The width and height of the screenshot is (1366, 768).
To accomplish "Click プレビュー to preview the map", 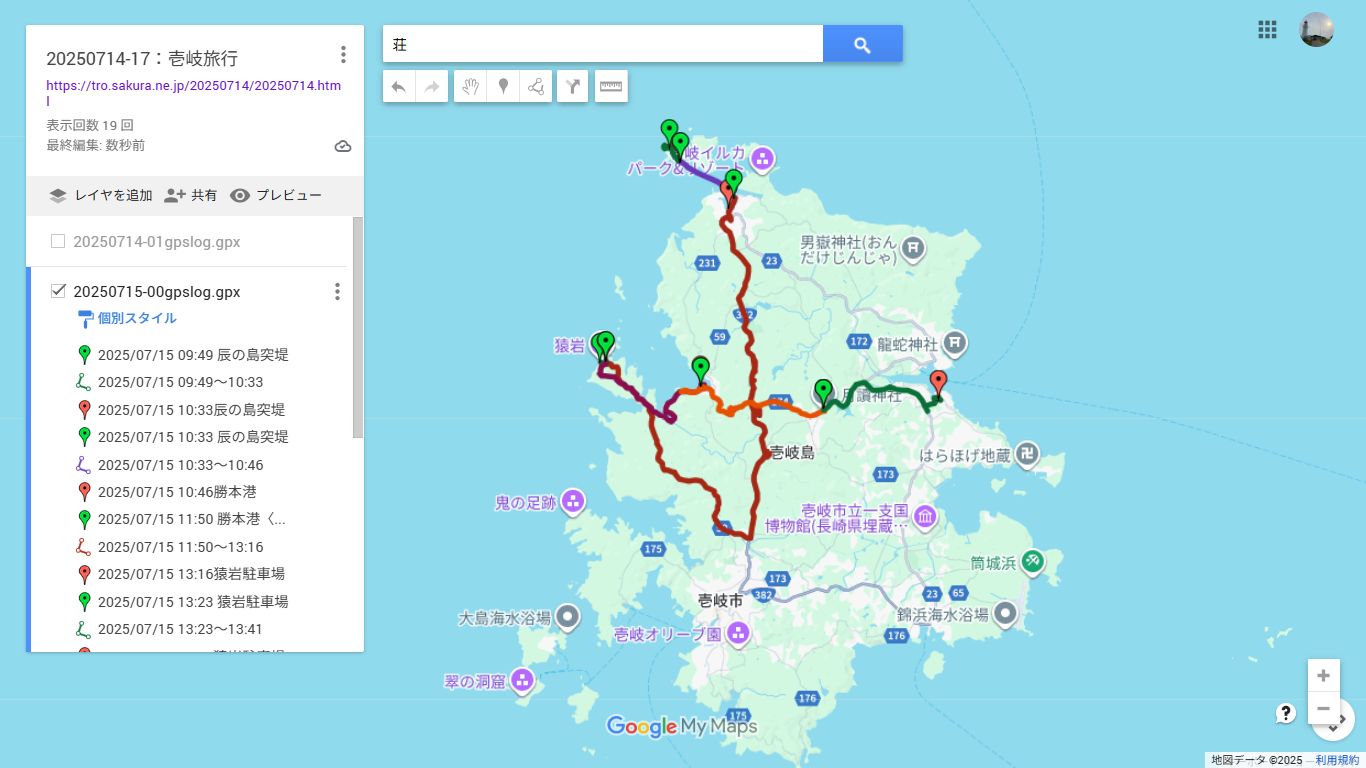I will coord(276,196).
